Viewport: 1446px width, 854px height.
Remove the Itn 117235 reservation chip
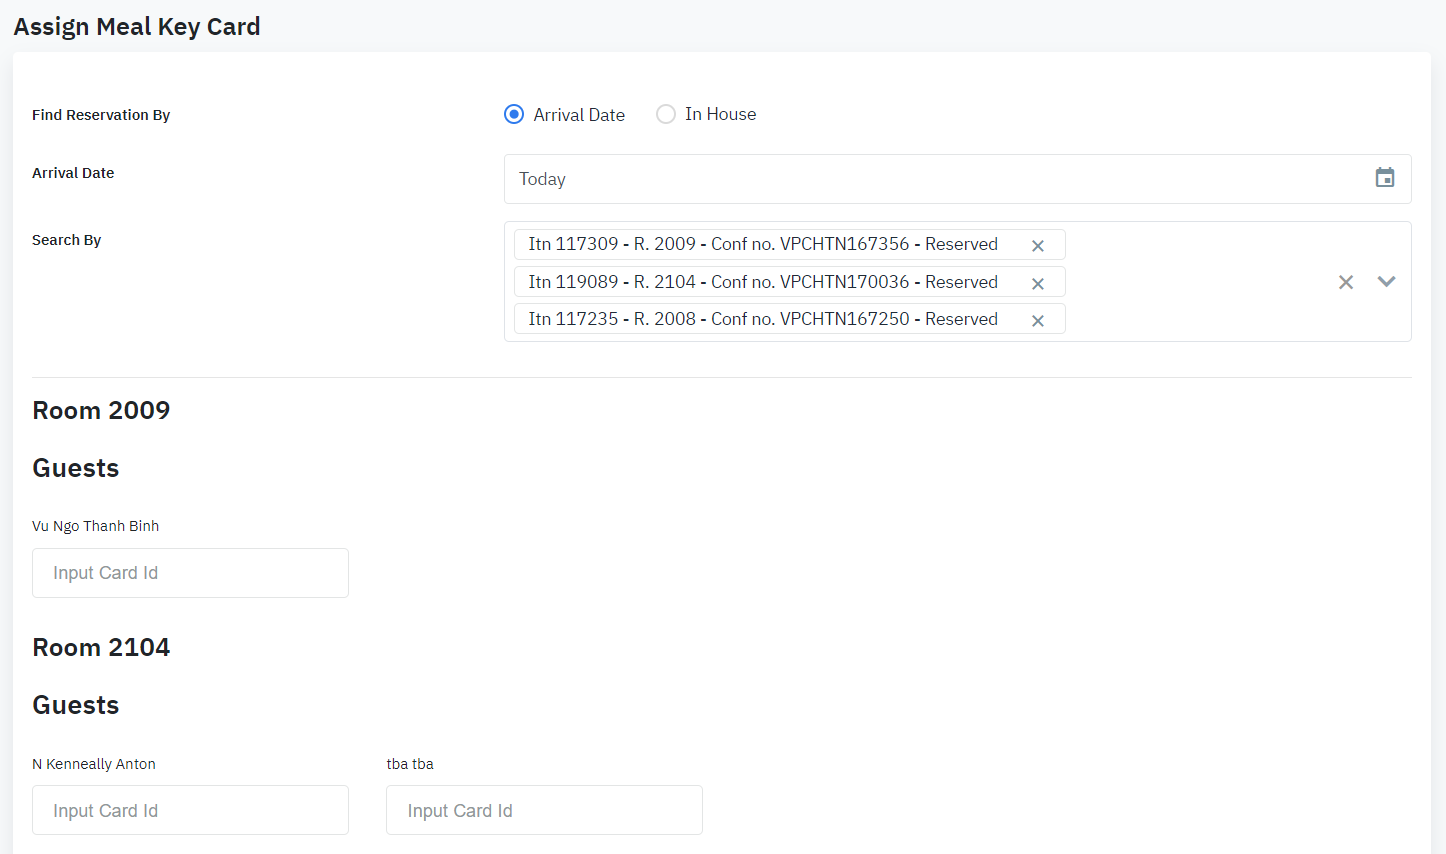click(x=1037, y=320)
